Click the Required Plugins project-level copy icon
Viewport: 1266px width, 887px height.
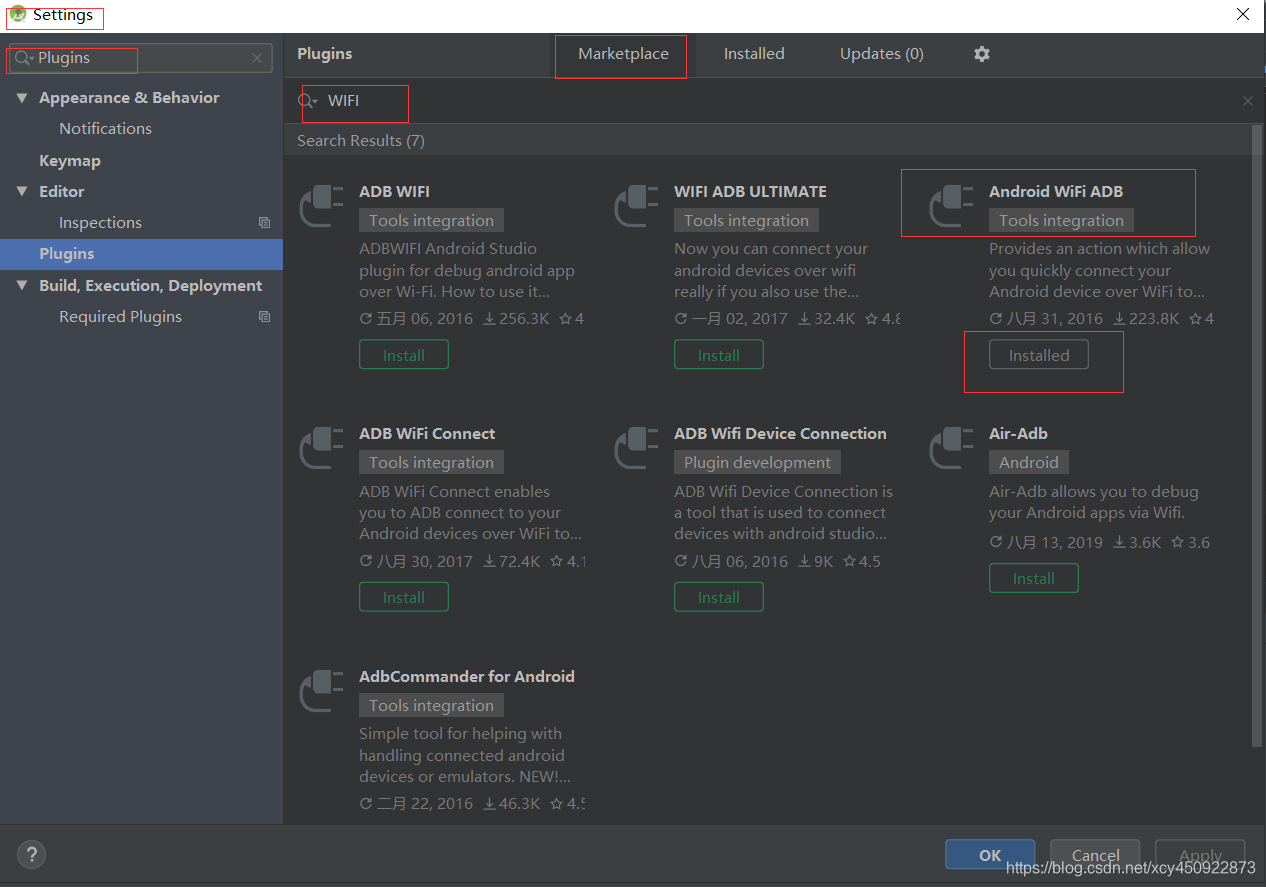(264, 317)
